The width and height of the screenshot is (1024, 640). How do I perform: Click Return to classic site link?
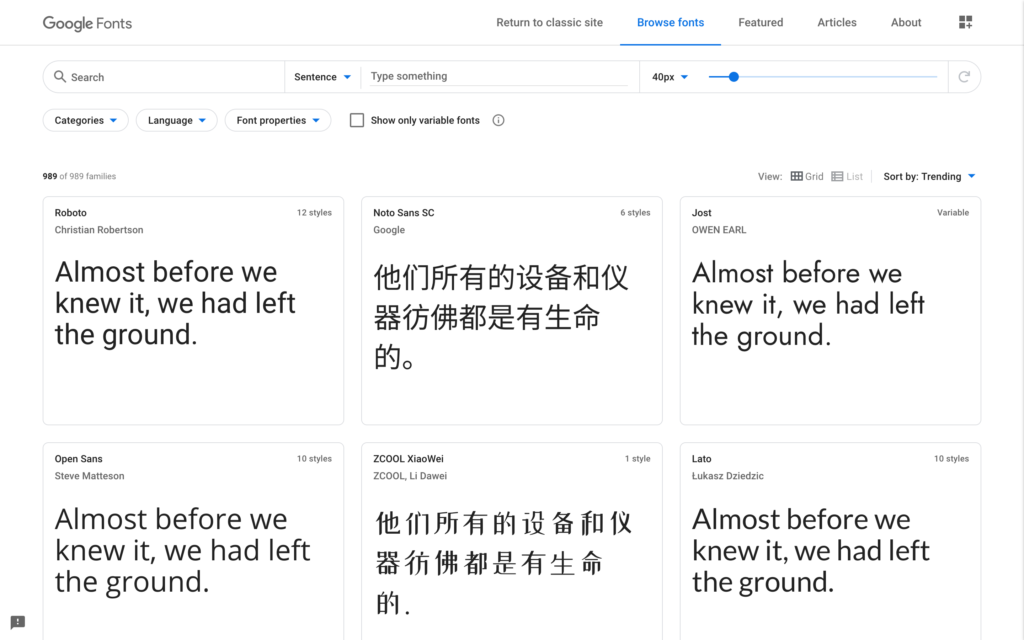549,22
